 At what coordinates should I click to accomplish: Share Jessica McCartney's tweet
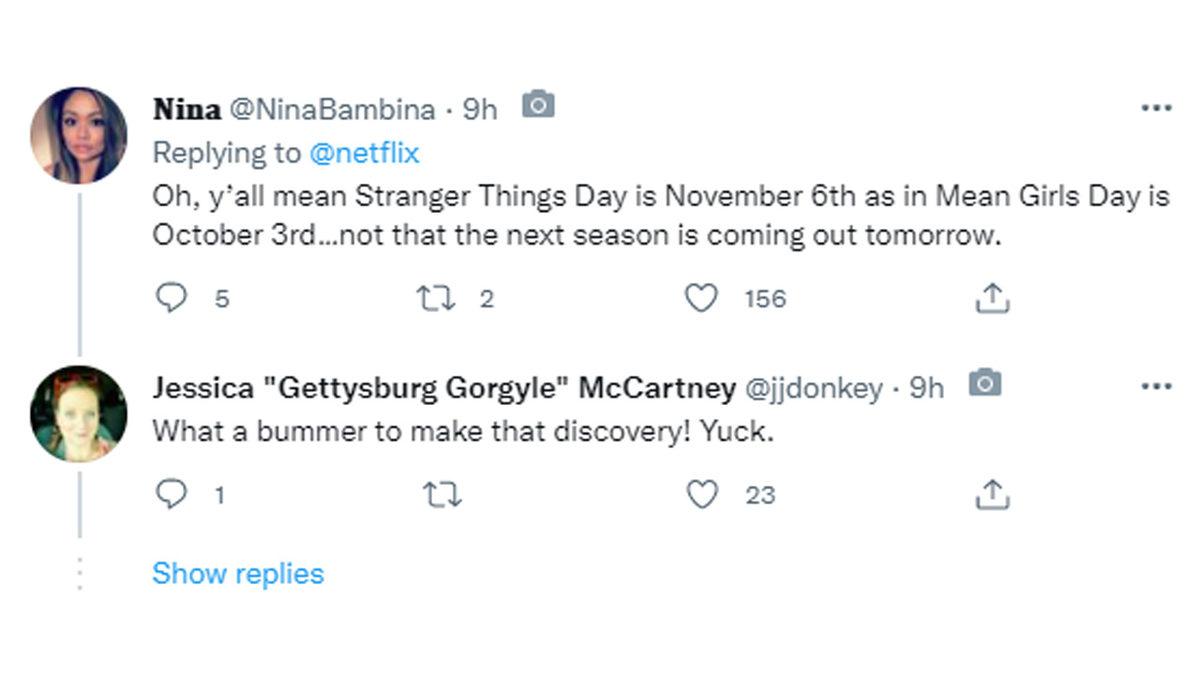[991, 494]
